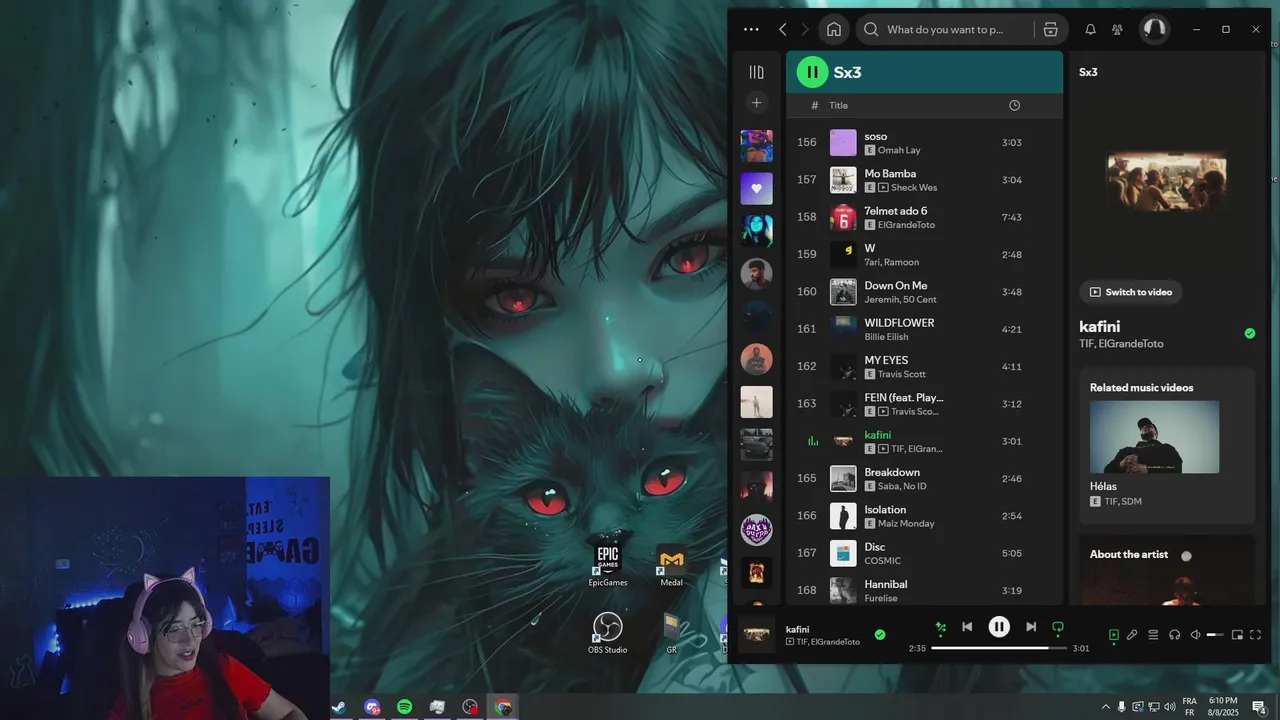Open the What's New notifications bell
The image size is (1280, 720).
coord(1091,30)
